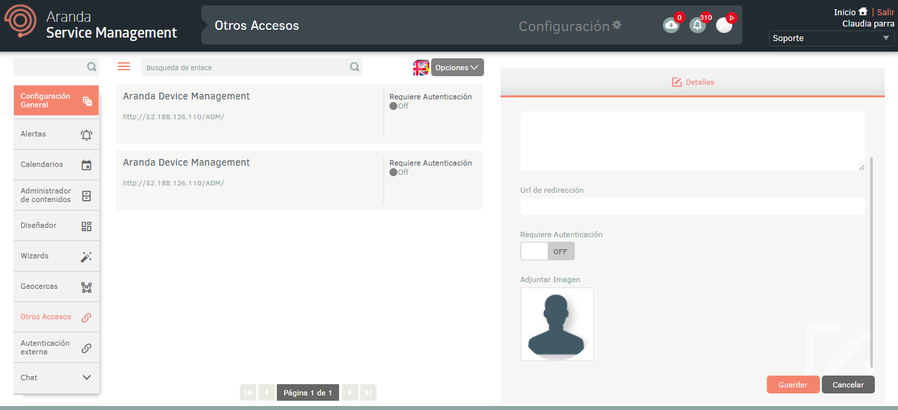Click the Autenticación externa link icon
The height and width of the screenshot is (410, 898).
[86, 348]
